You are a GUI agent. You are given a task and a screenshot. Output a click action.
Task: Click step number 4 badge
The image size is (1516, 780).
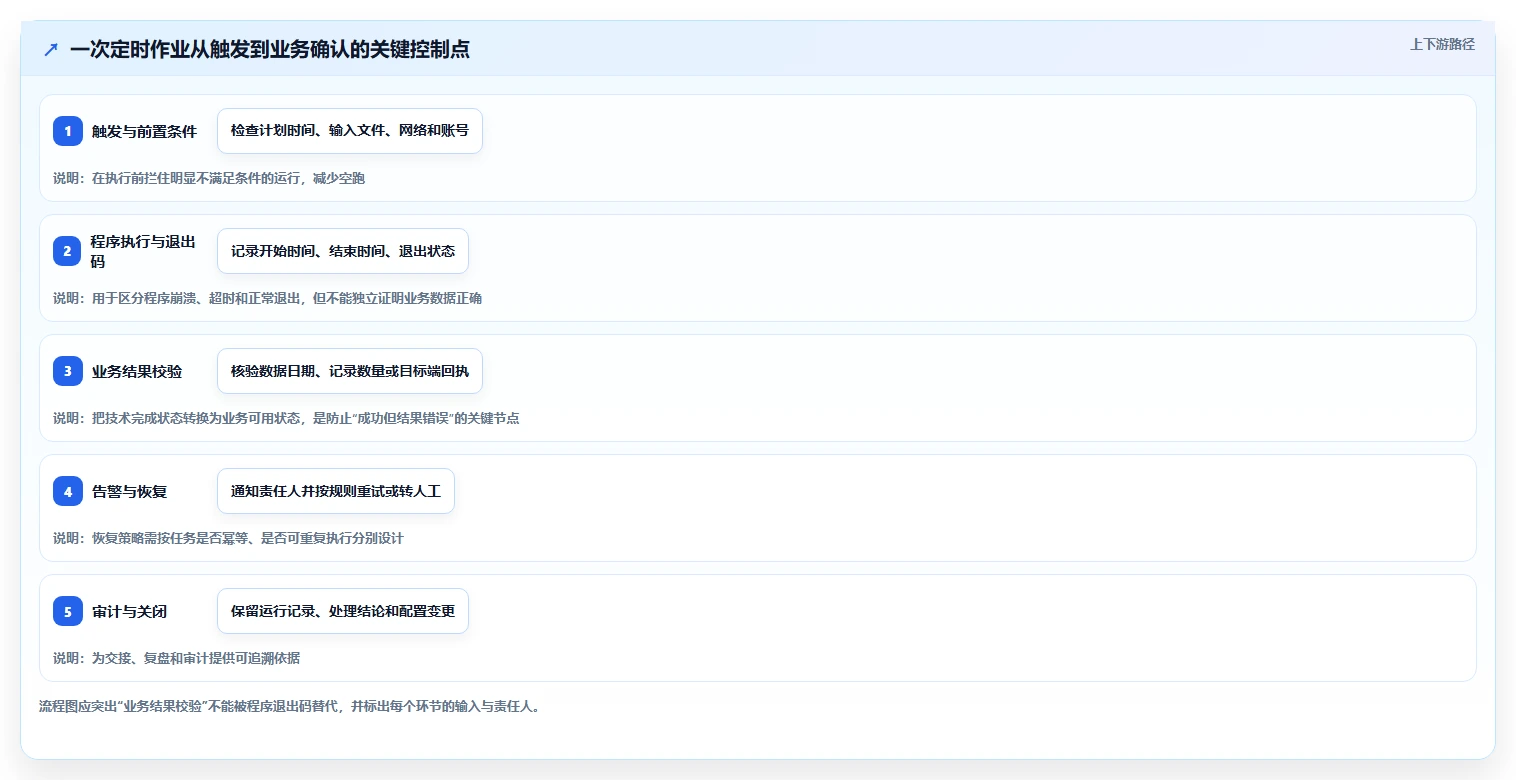pyautogui.click(x=68, y=491)
